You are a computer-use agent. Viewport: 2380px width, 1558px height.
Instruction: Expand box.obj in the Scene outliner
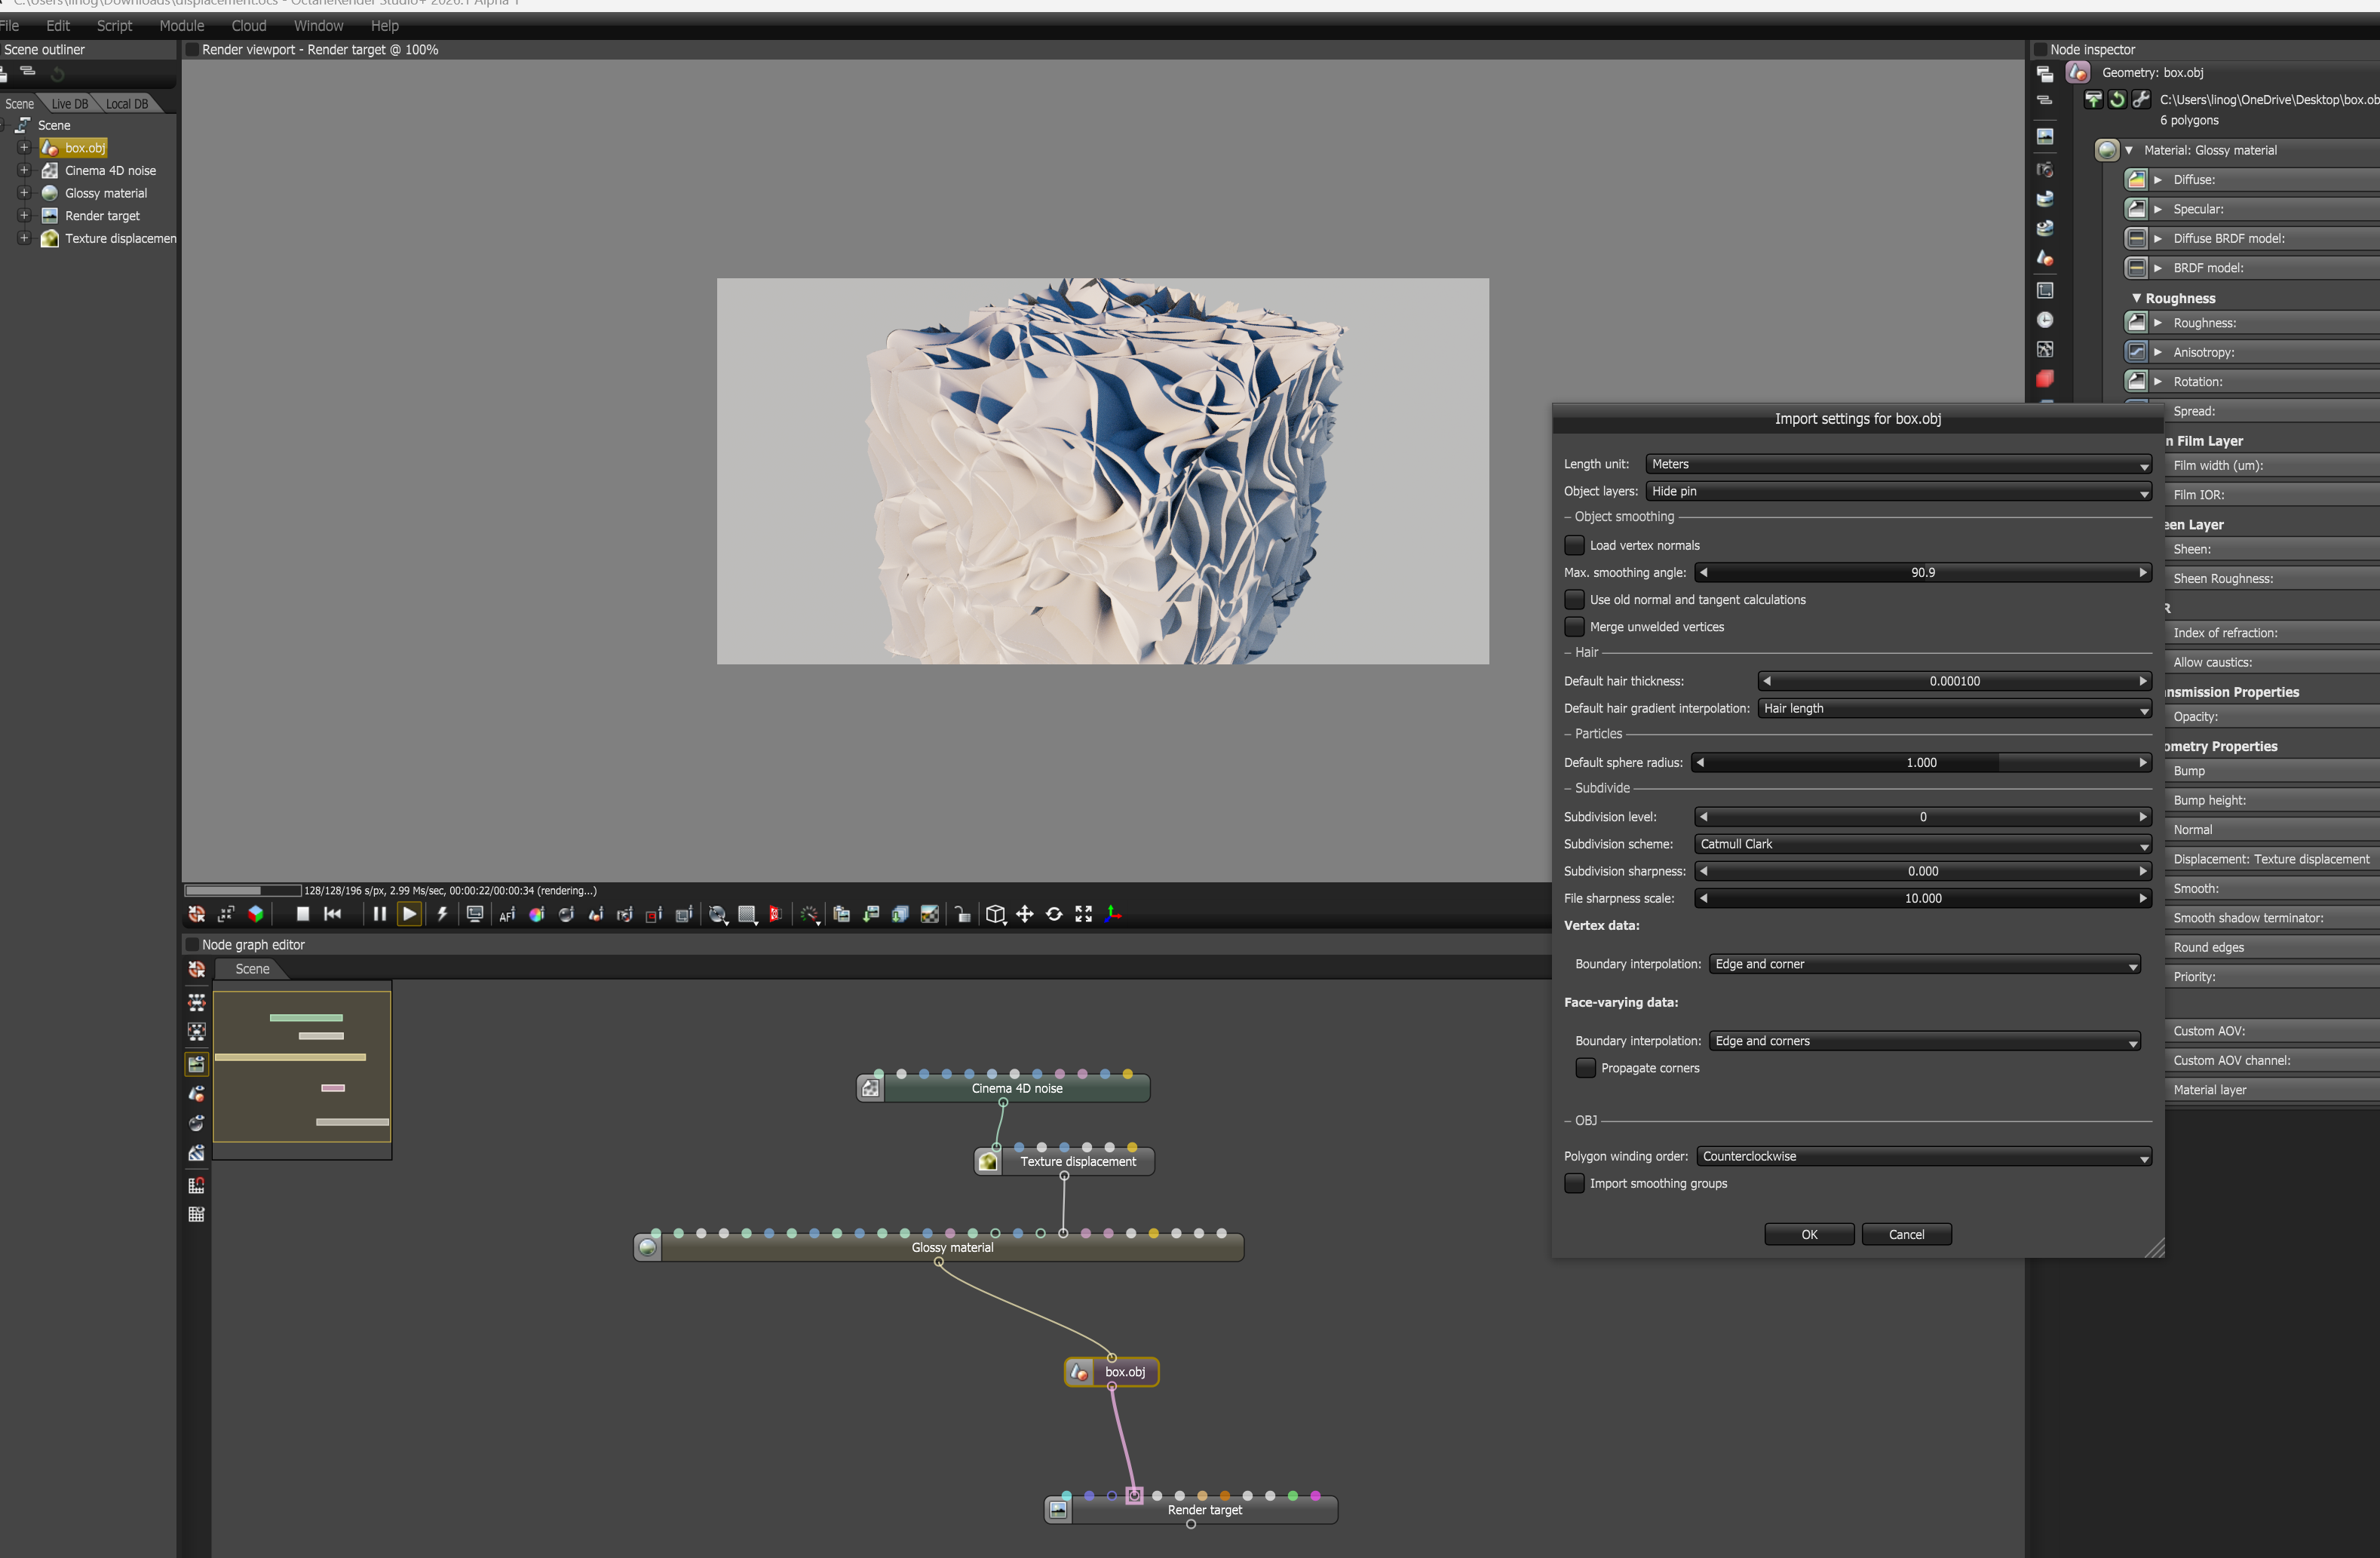click(x=24, y=148)
